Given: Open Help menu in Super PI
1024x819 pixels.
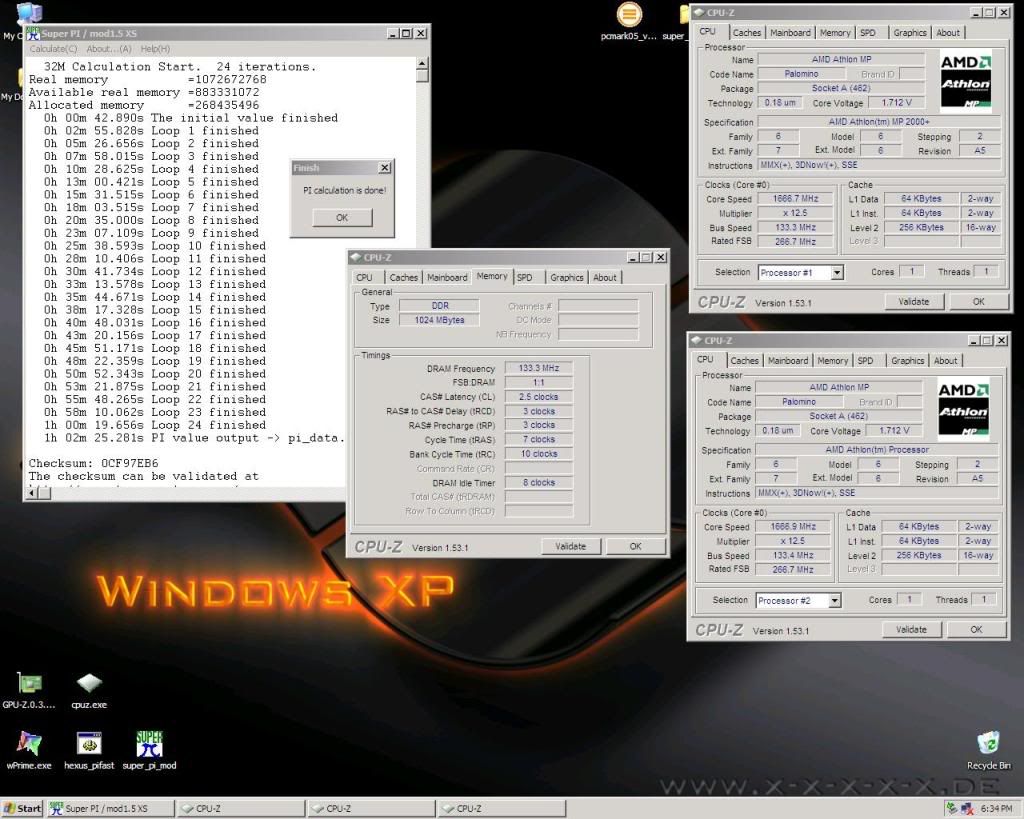Looking at the screenshot, I should (155, 49).
